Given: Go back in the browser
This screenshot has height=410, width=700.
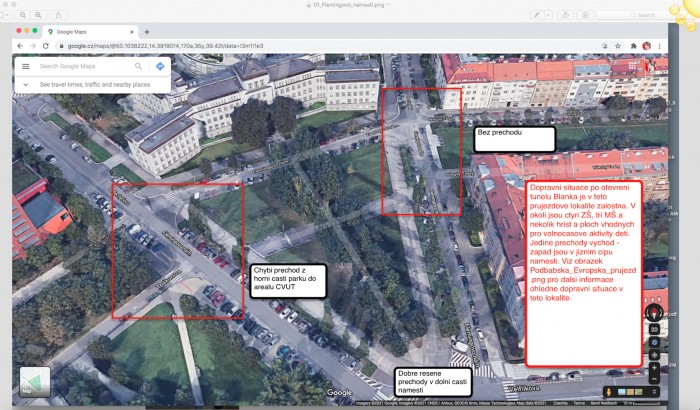Looking at the screenshot, I should (x=20, y=46).
